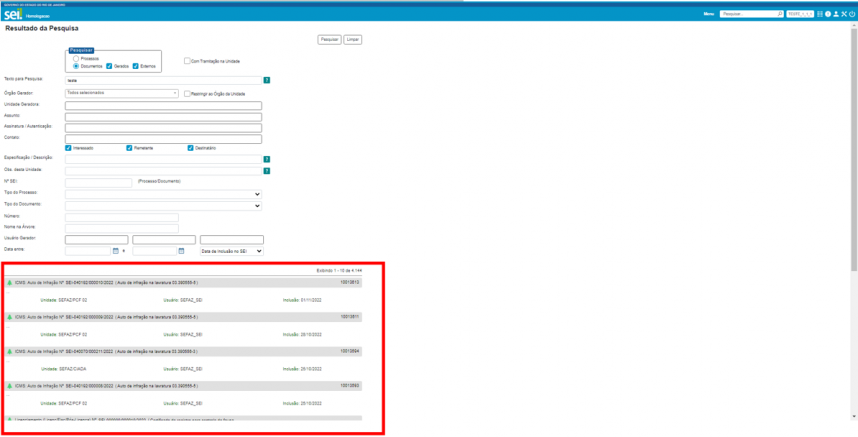Open calendar picker for the end date

tap(181, 251)
